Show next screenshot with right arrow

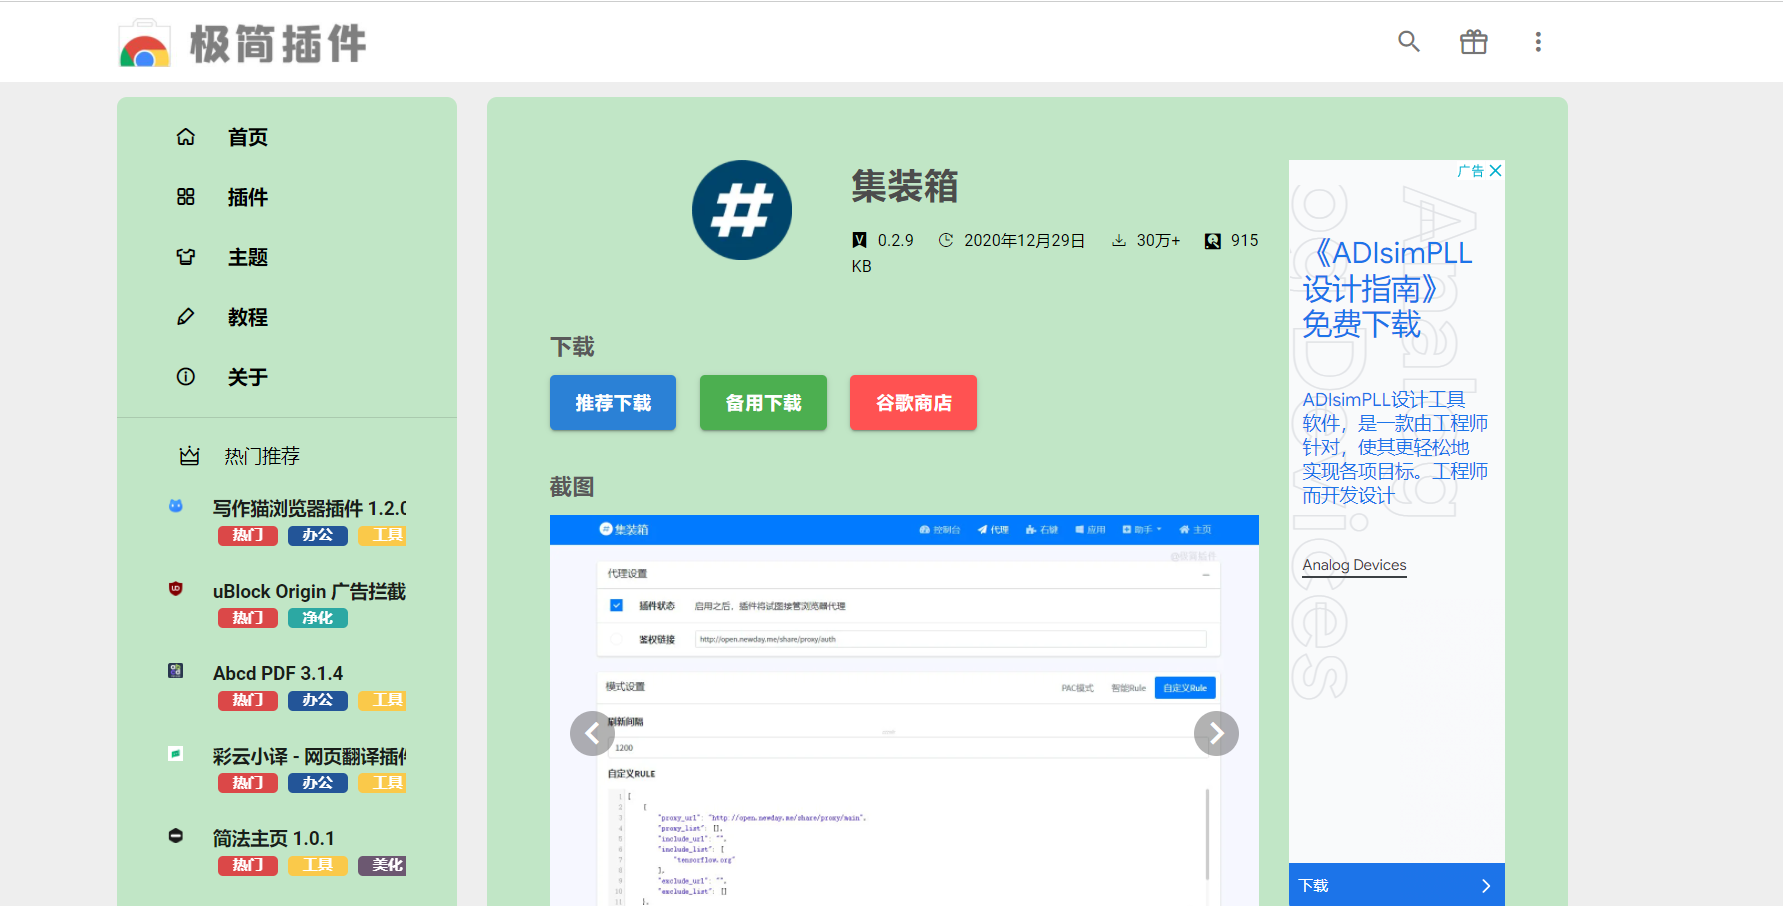[x=1216, y=734]
